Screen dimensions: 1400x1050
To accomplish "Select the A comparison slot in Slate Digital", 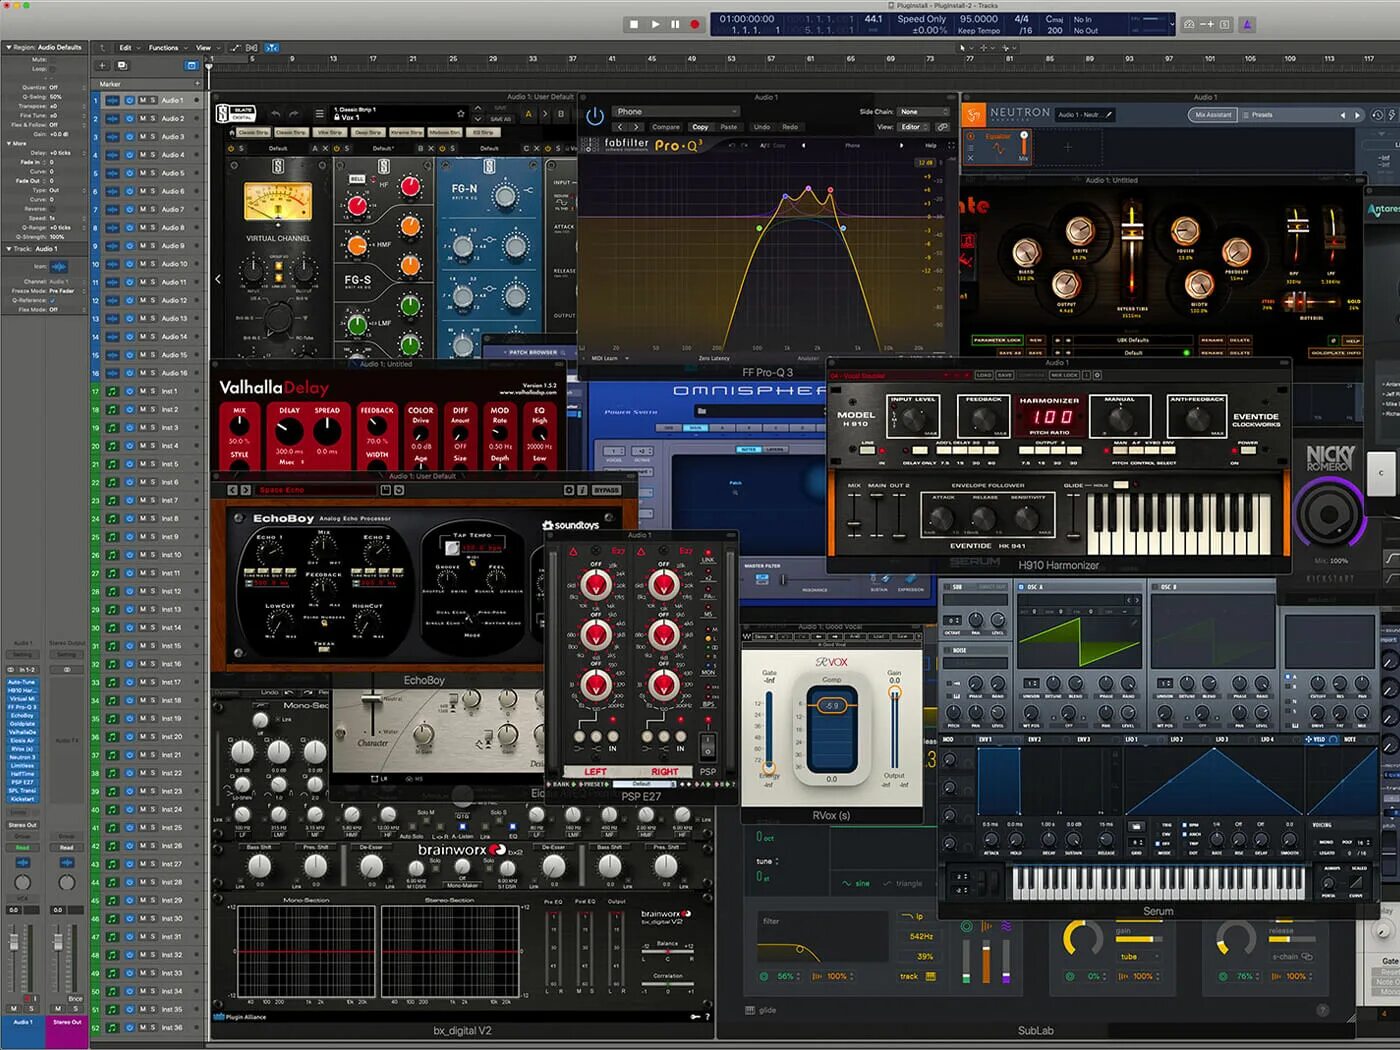I will pyautogui.click(x=529, y=114).
